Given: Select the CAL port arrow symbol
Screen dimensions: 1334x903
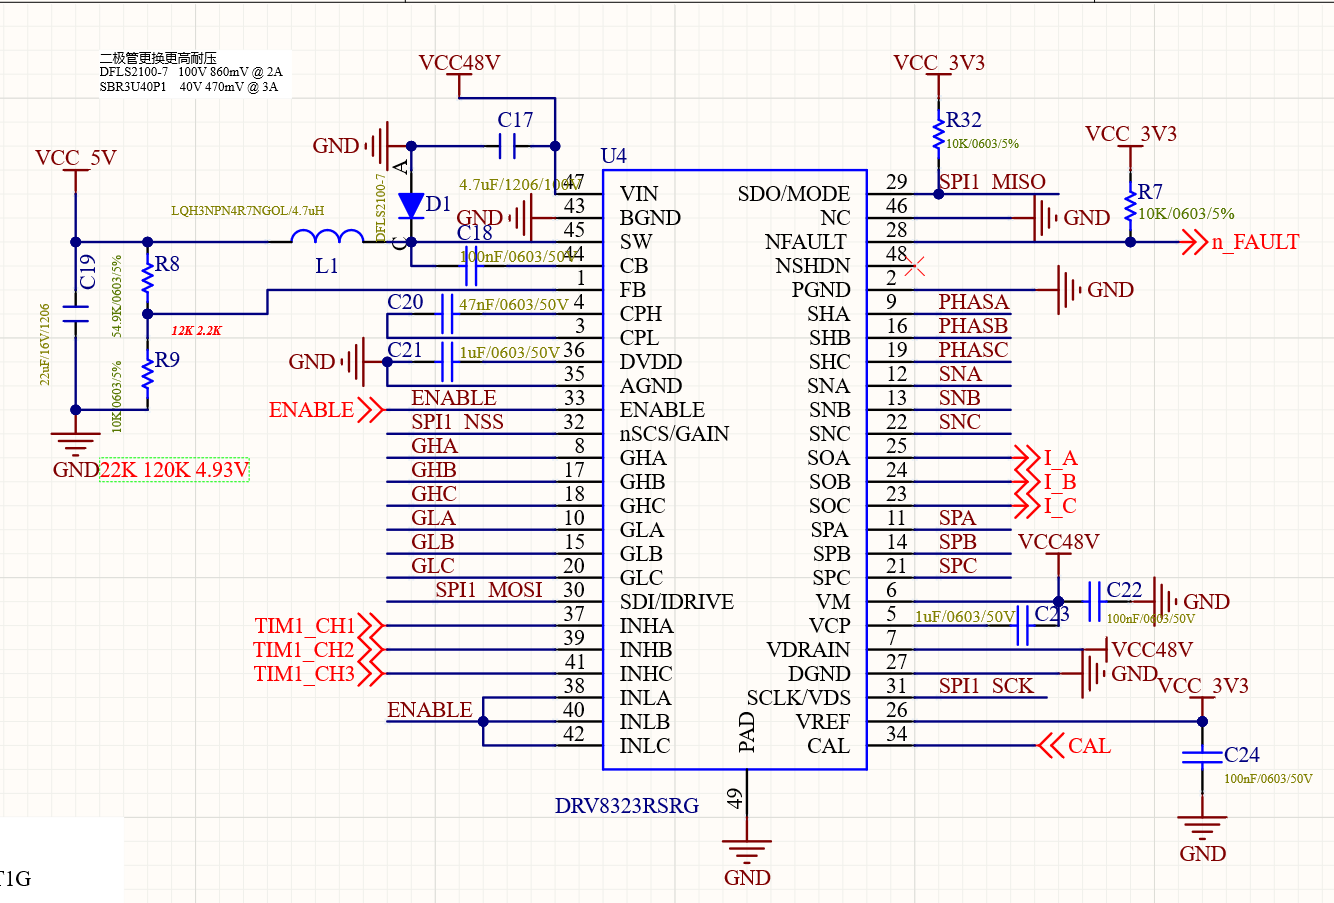Looking at the screenshot, I should (1051, 746).
